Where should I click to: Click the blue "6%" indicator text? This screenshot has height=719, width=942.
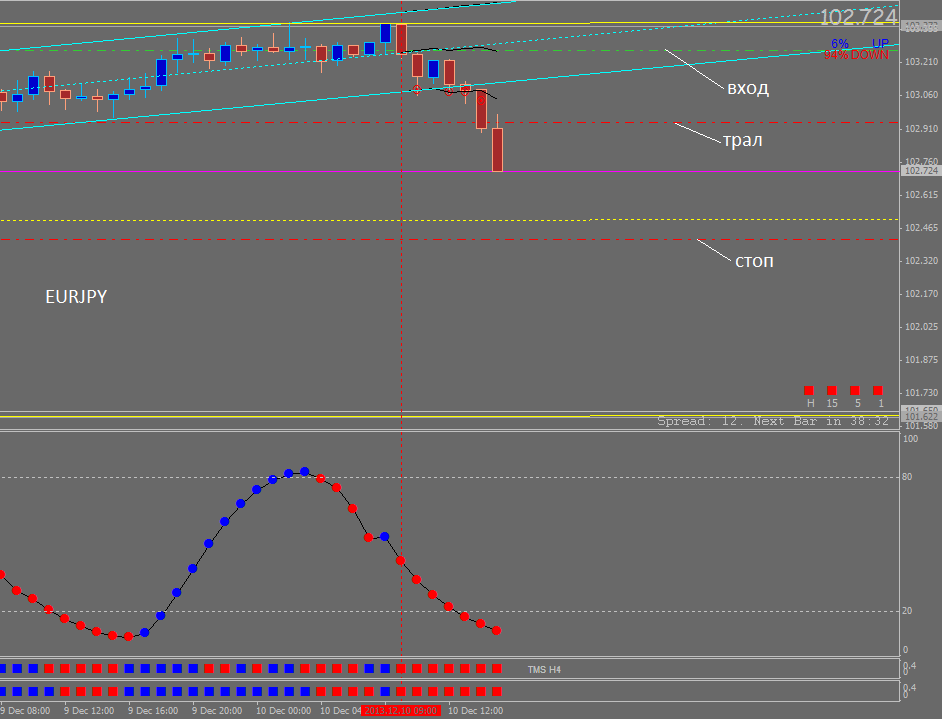pyautogui.click(x=840, y=44)
